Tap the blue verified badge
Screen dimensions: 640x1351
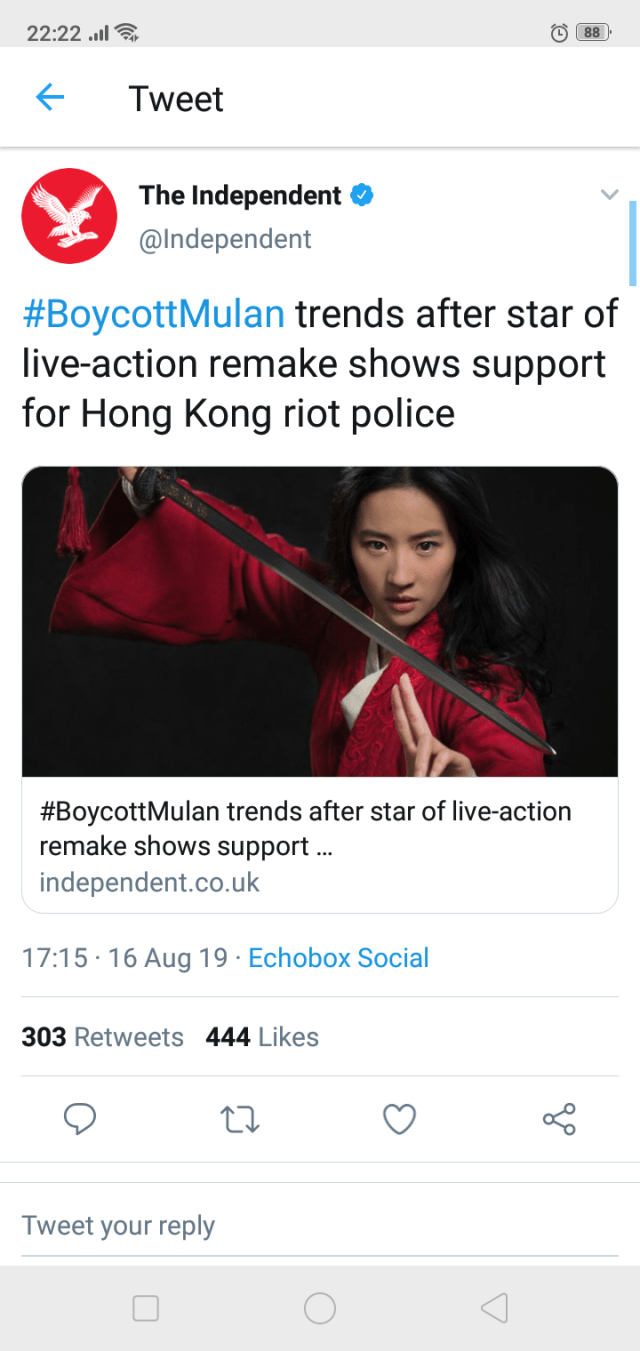click(362, 195)
